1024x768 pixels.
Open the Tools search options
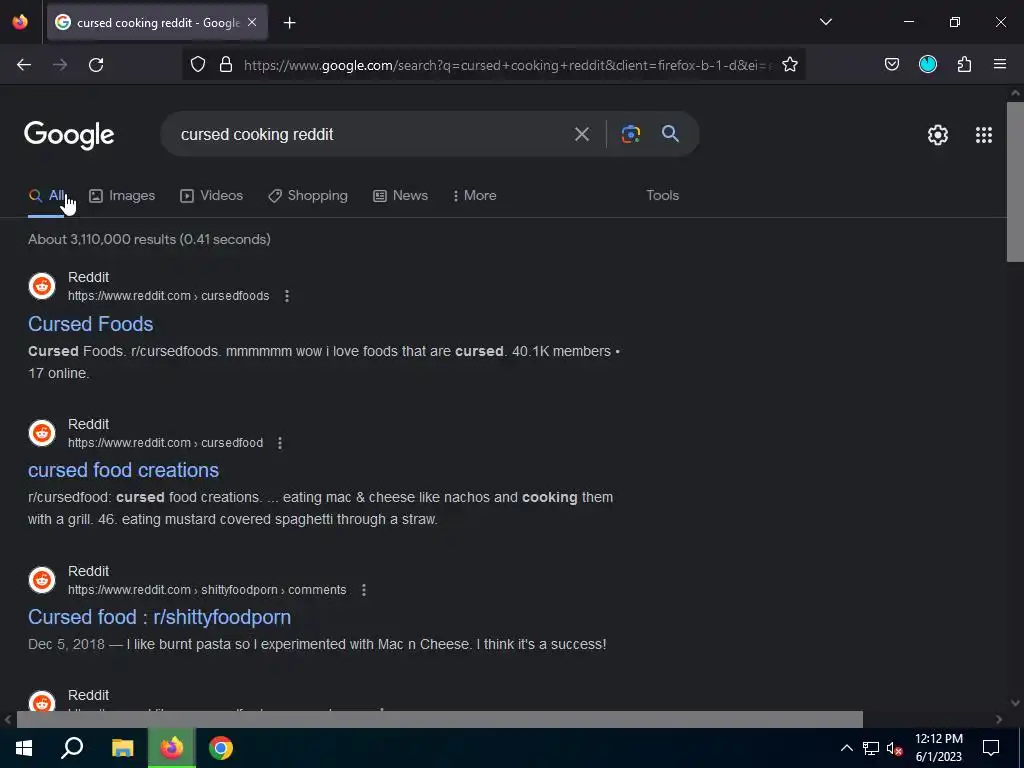[x=662, y=195]
